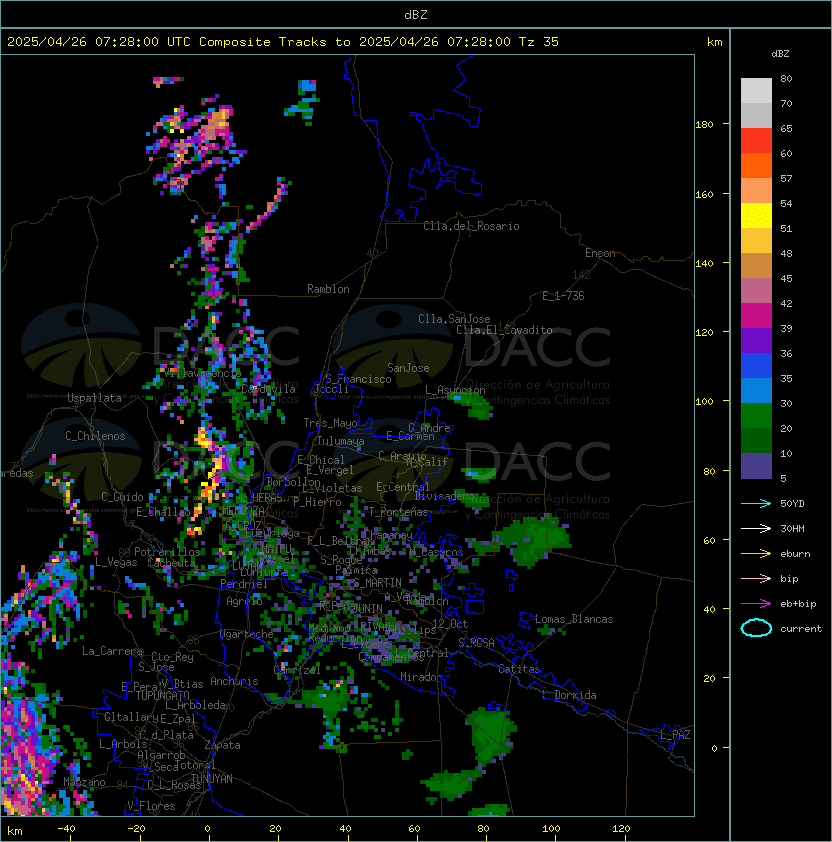Pick the dark orange 57-60 dBZ swatch

(x=756, y=165)
